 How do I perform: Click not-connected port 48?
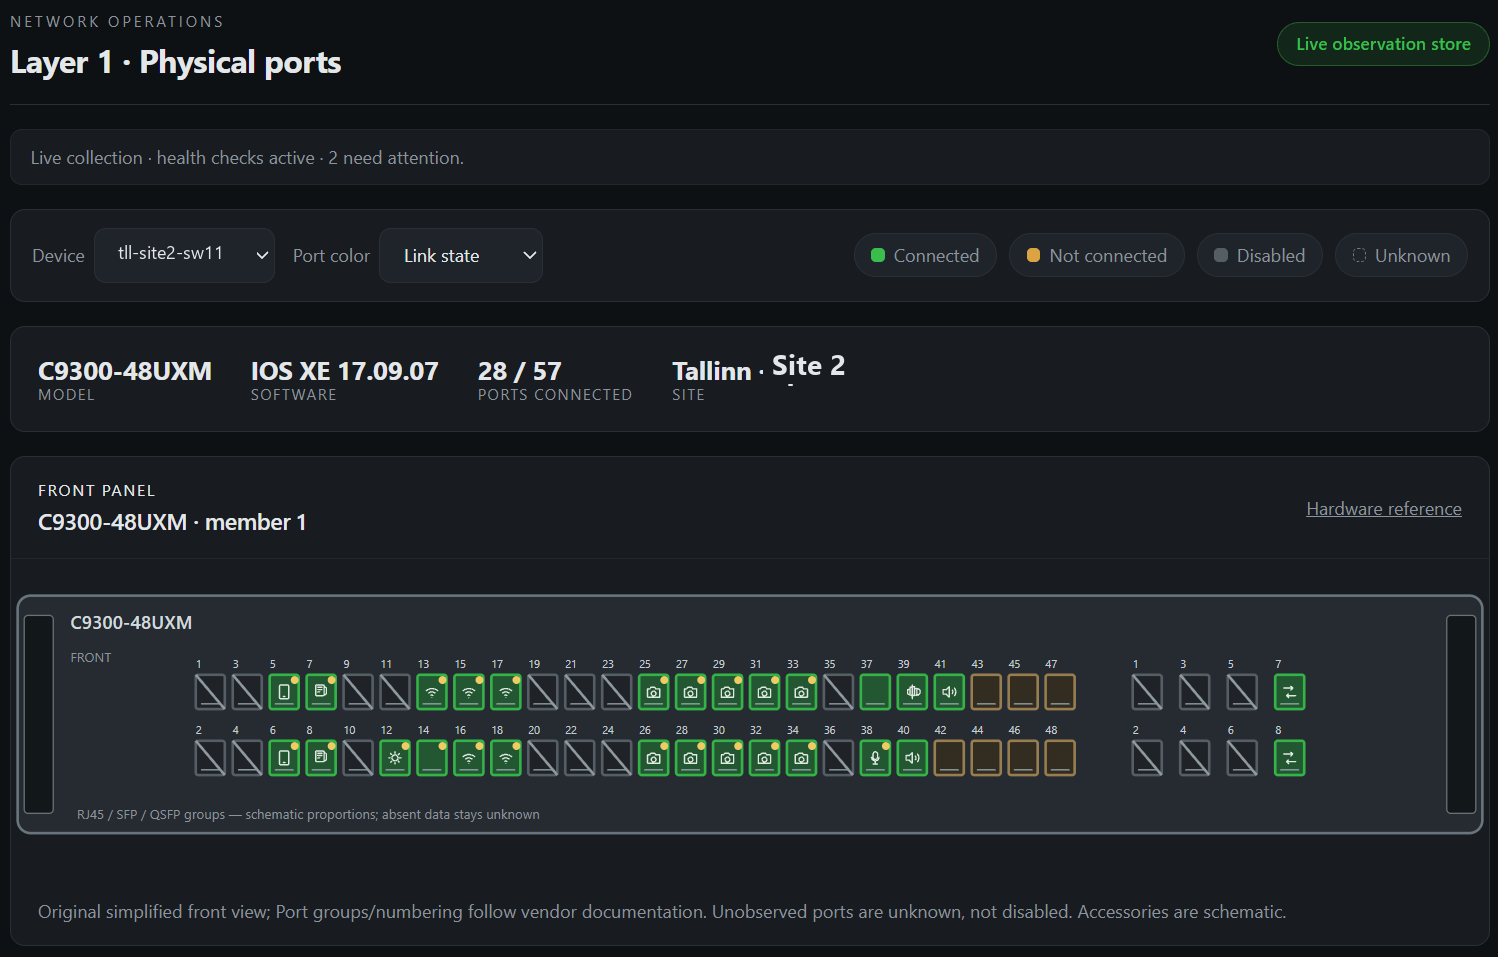(1060, 758)
